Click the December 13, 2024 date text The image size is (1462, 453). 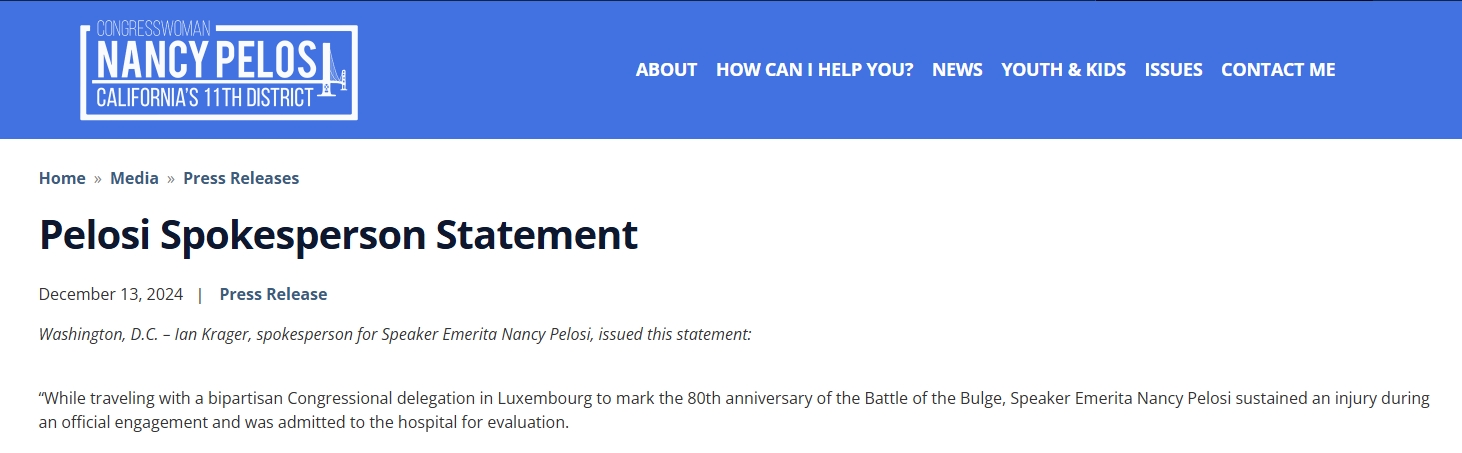pyautogui.click(x=111, y=294)
